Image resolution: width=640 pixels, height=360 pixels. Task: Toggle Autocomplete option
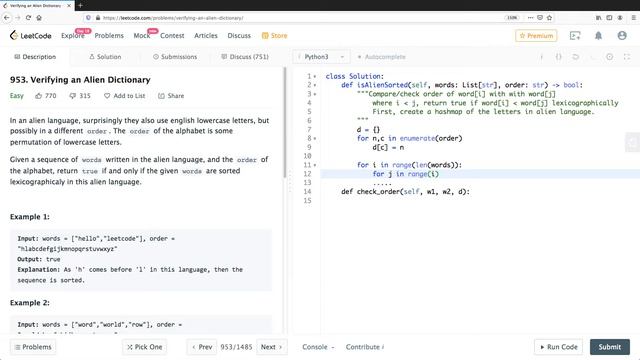point(381,57)
